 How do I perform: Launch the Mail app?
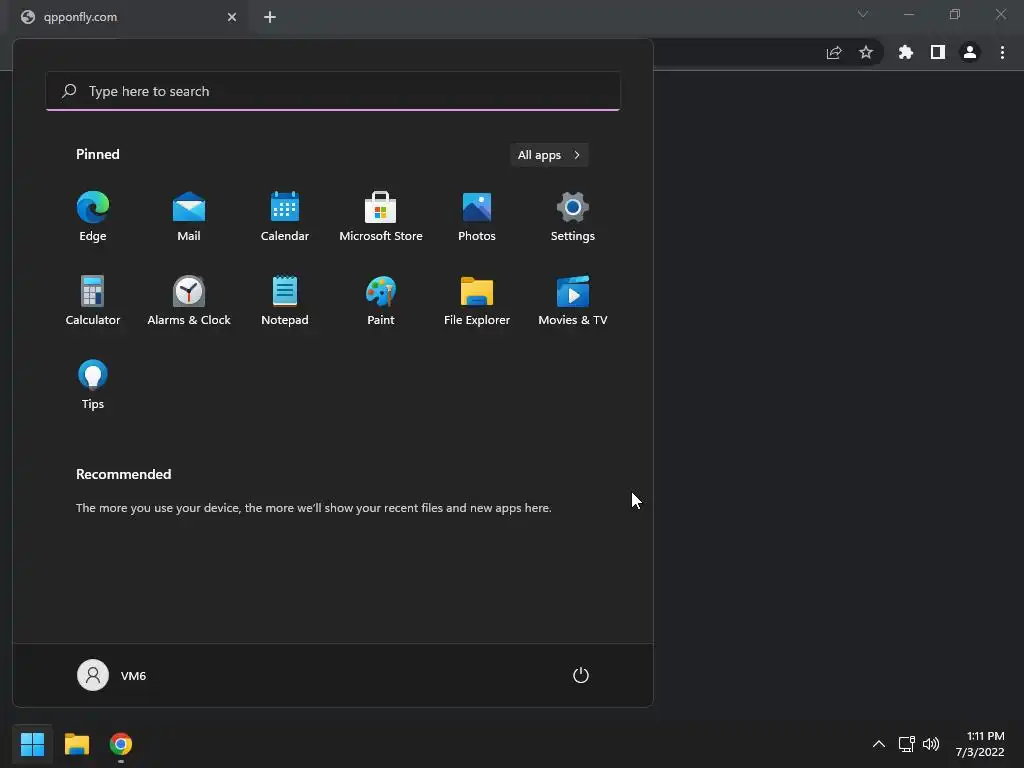[x=189, y=217]
